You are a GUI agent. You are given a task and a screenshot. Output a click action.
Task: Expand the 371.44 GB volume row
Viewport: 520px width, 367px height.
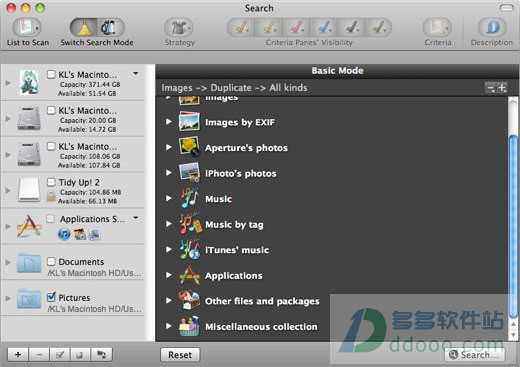coord(8,83)
